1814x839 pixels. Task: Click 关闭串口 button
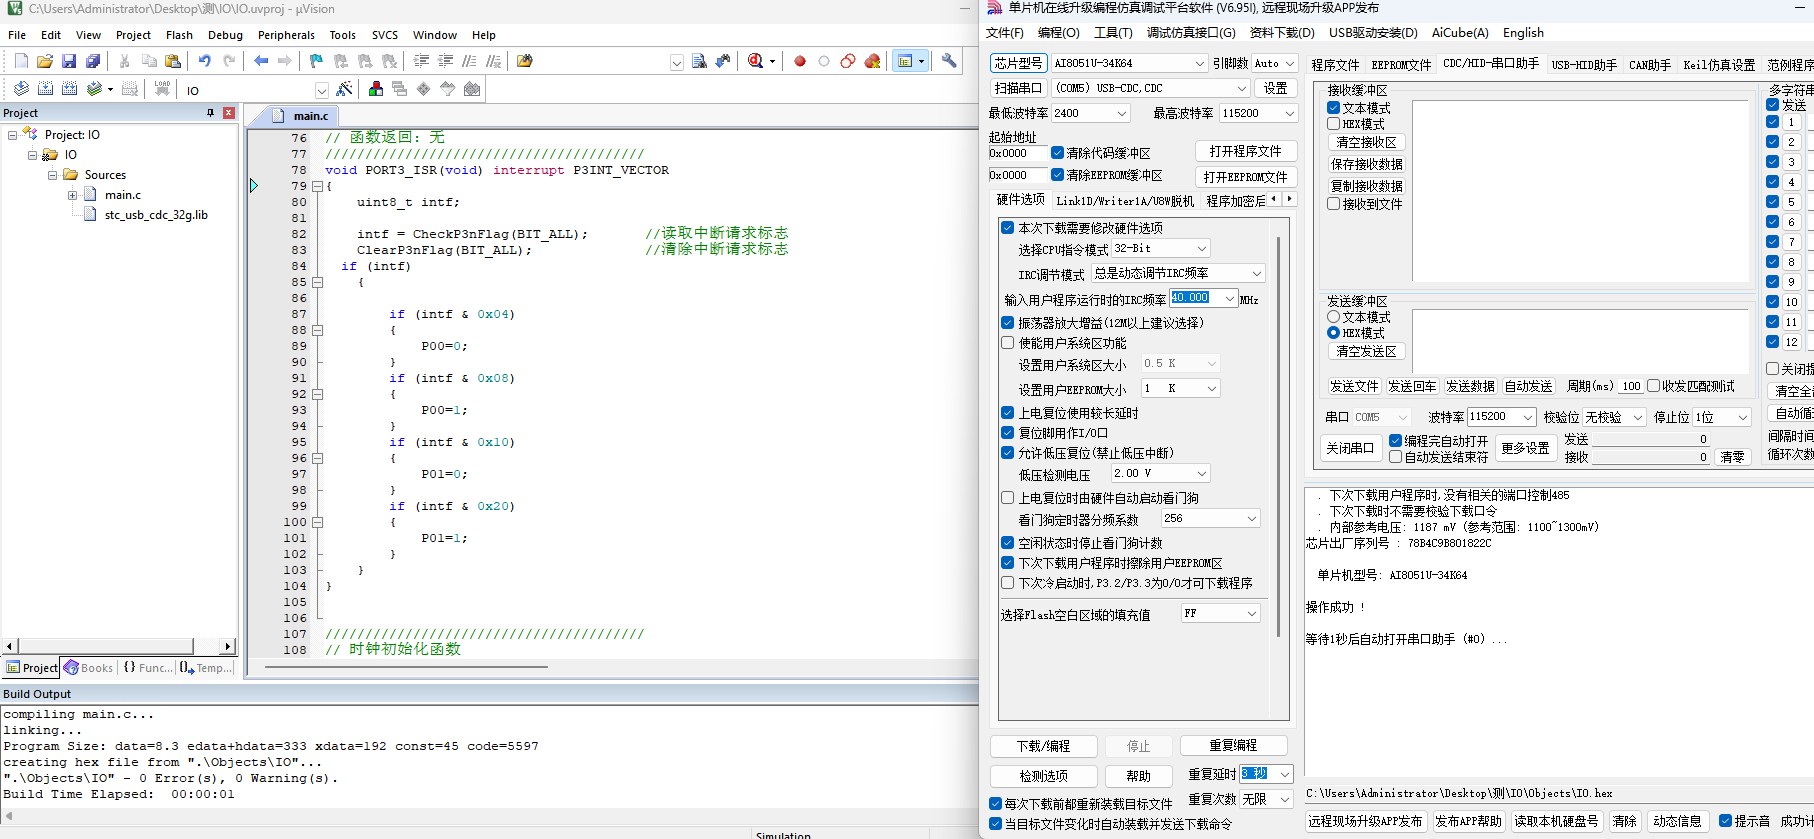[x=1350, y=448]
